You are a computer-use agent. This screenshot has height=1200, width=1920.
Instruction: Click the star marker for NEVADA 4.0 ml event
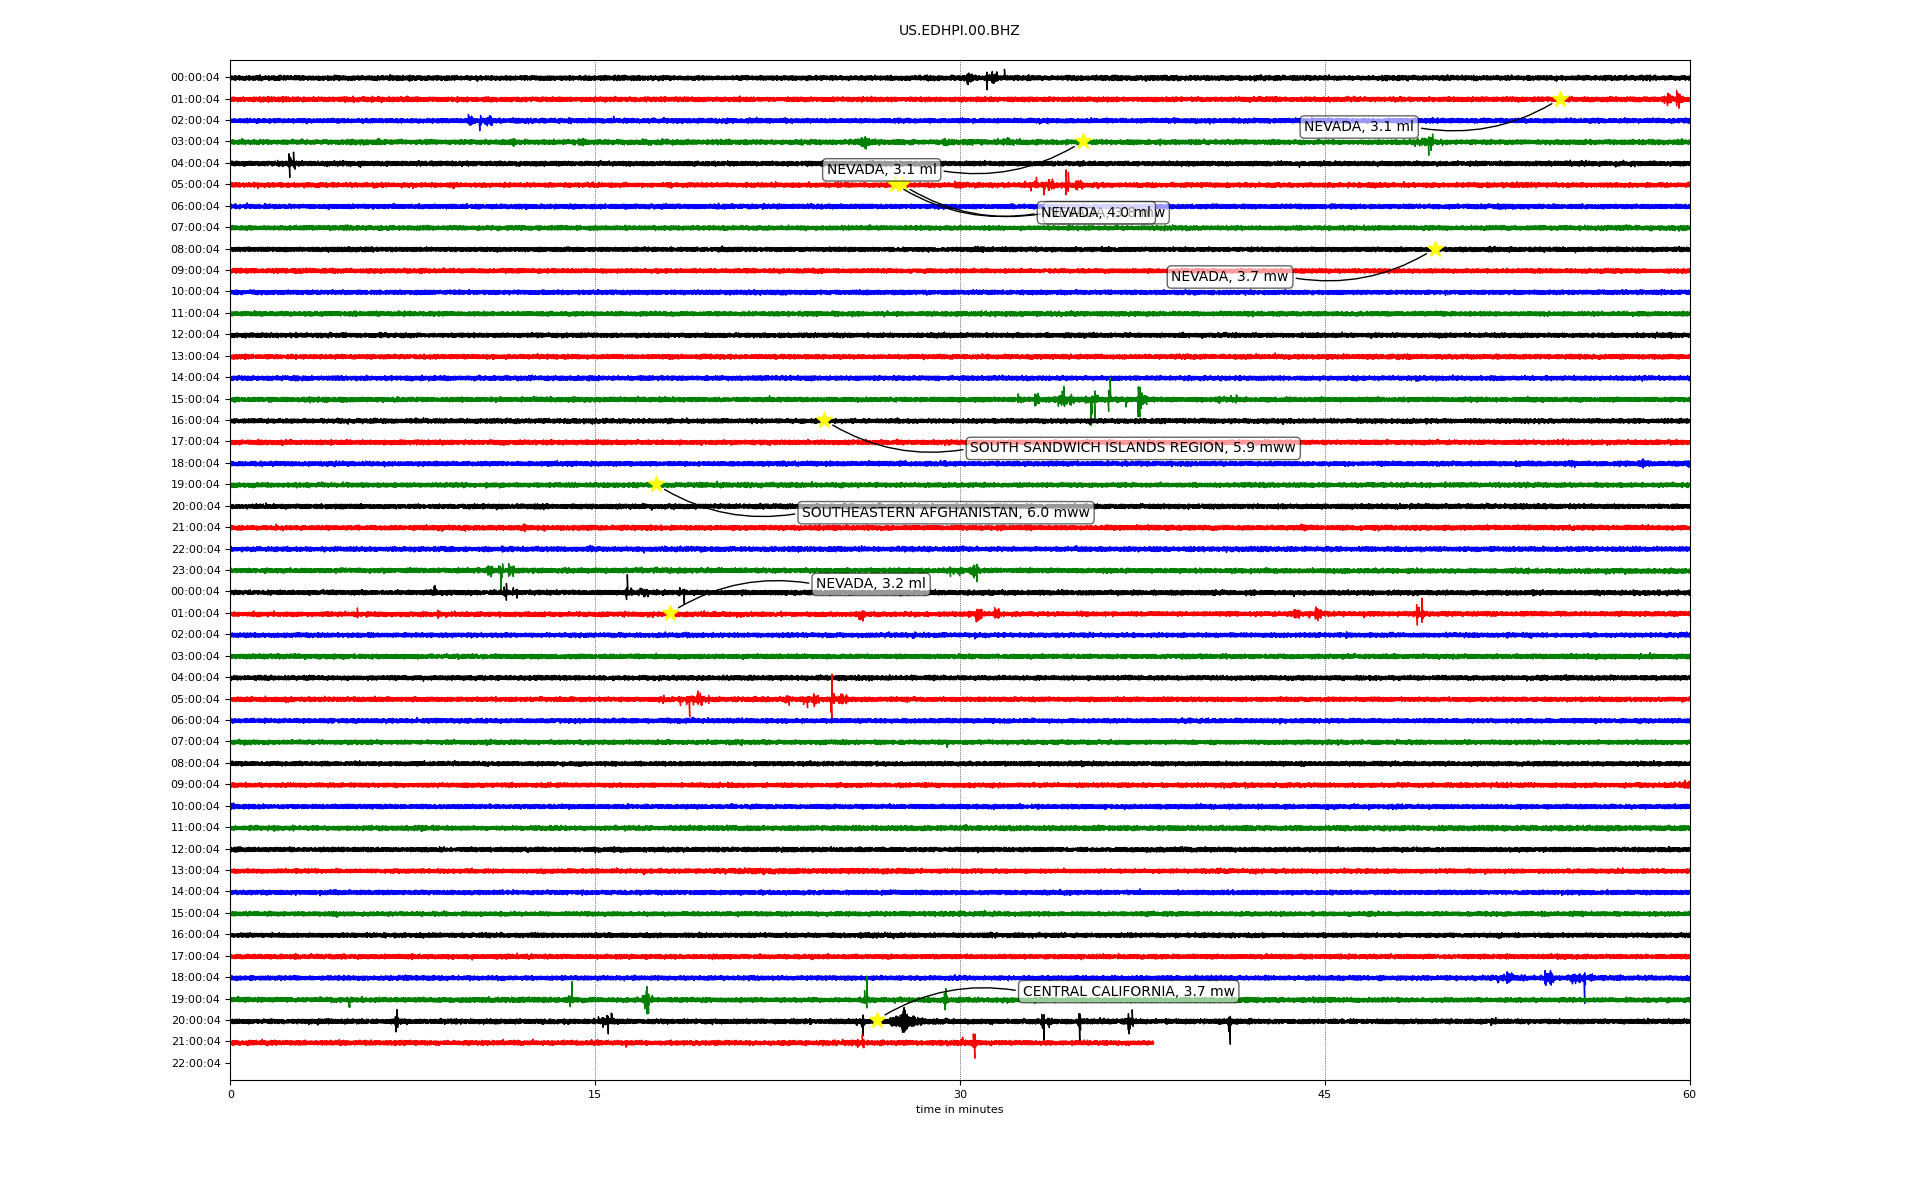pos(897,184)
